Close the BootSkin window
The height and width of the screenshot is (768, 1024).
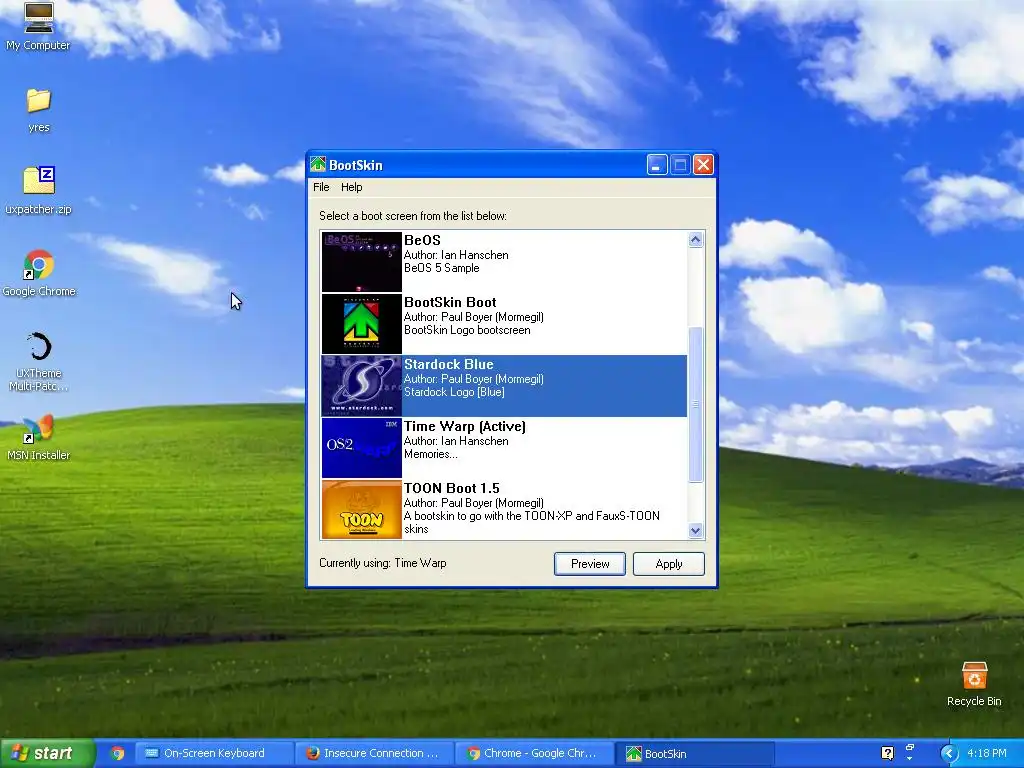point(703,165)
